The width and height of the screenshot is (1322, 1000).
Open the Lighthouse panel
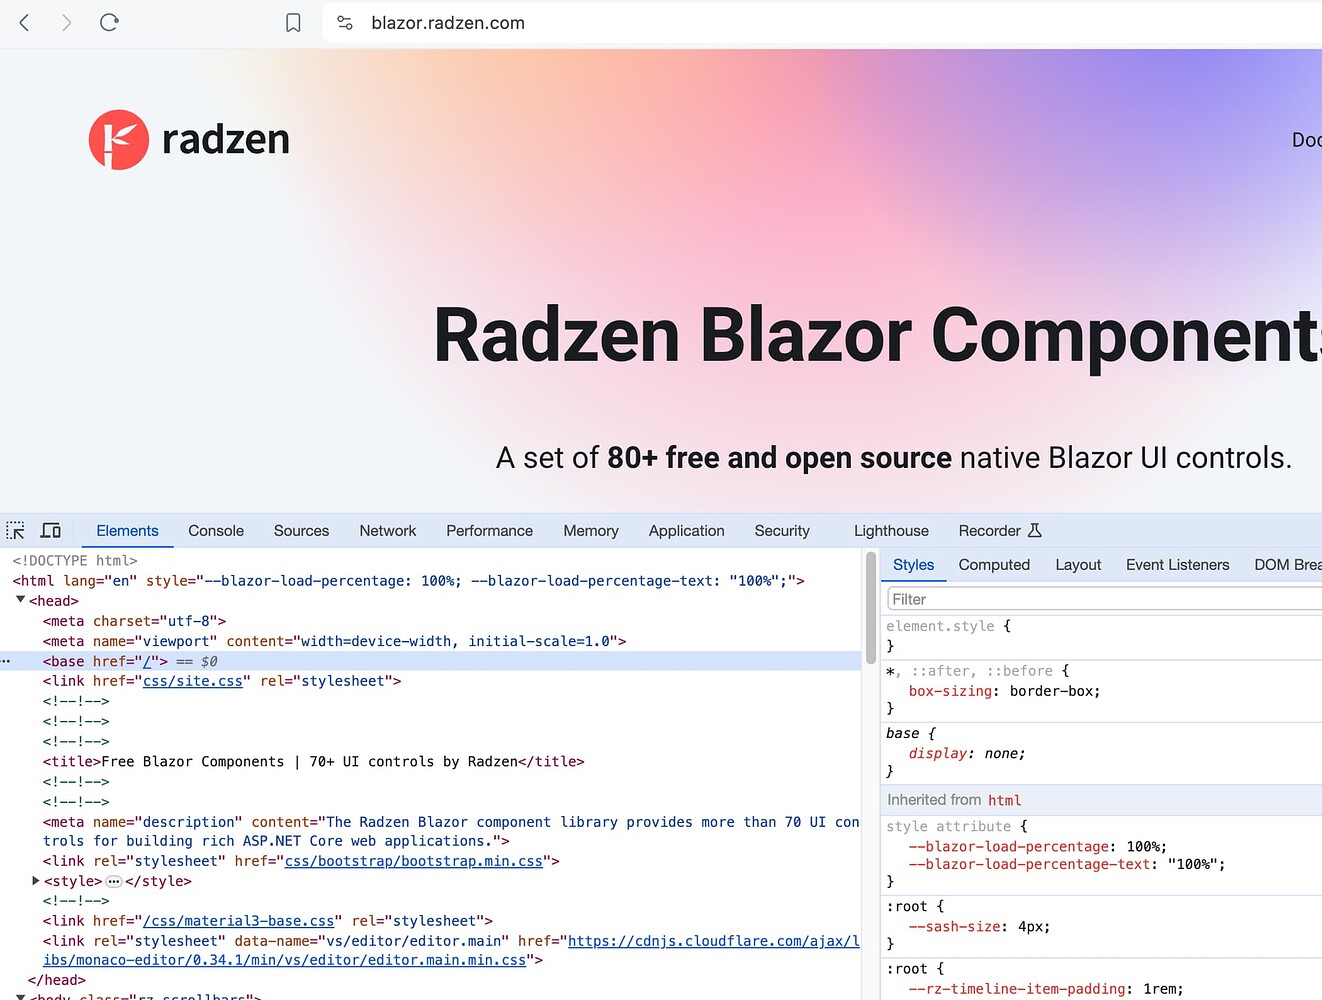[x=890, y=530]
